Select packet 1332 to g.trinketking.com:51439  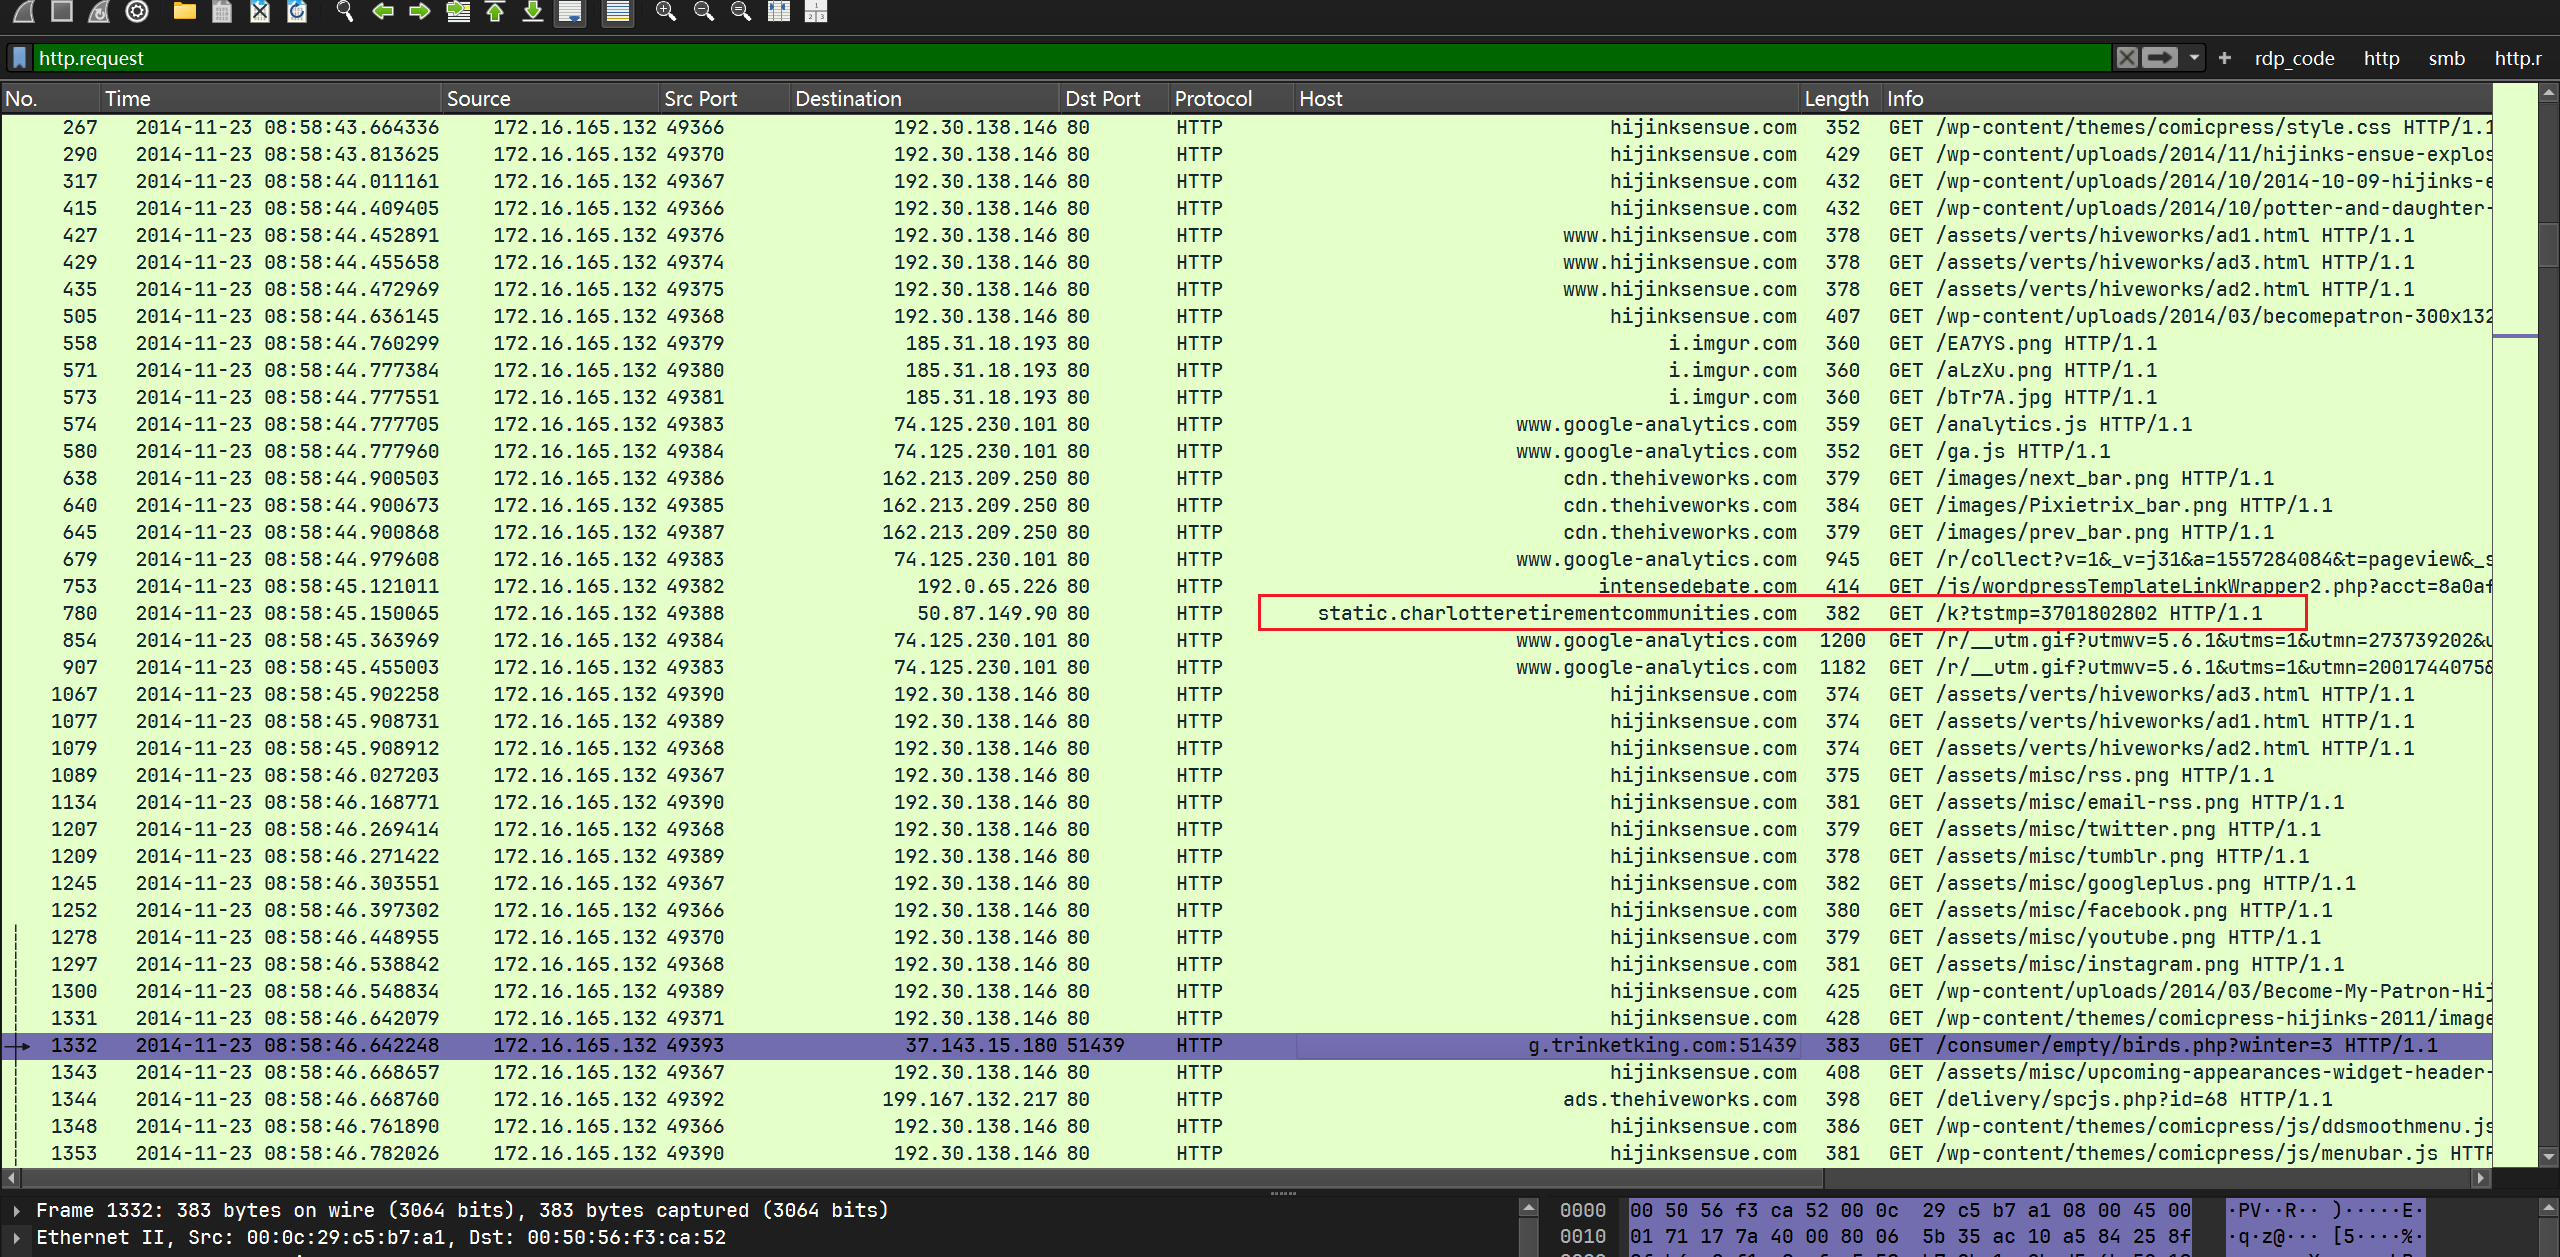coord(1246,1045)
